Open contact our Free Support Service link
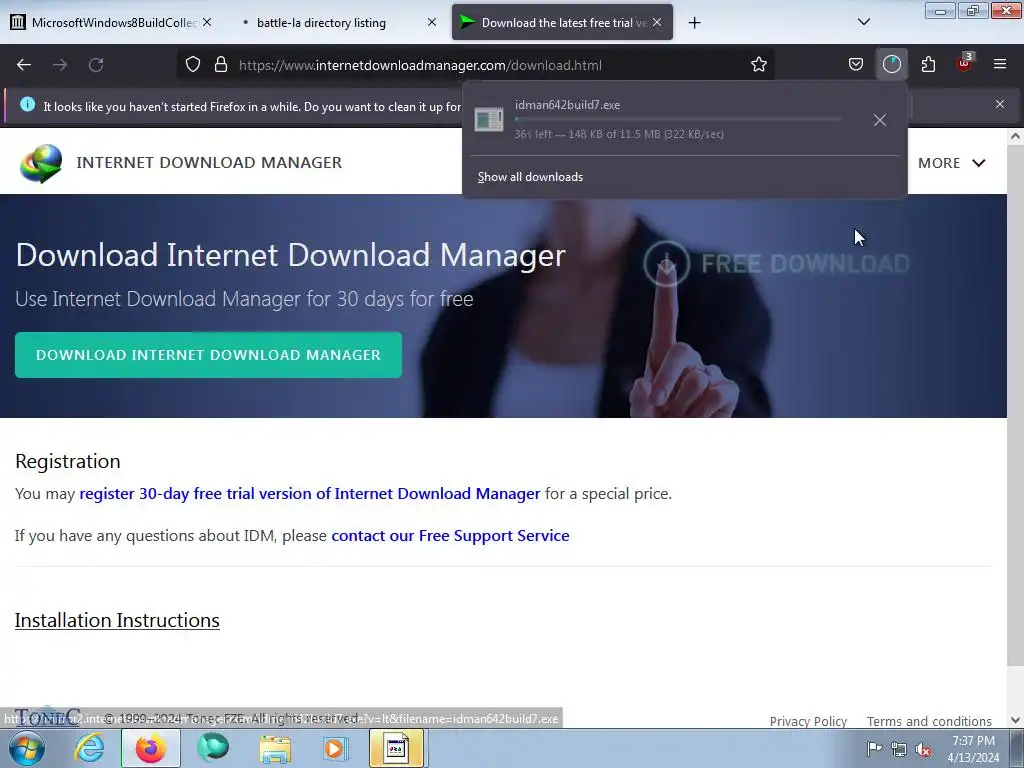The width and height of the screenshot is (1024, 768). coord(450,536)
